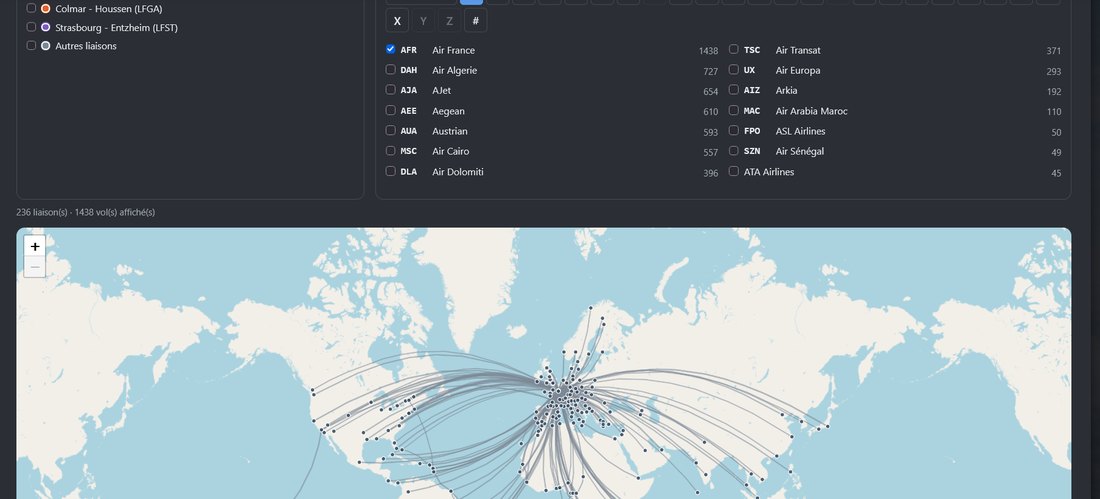Zoom in on the map with plus button
Screen dimensions: 1100x499
(35, 246)
